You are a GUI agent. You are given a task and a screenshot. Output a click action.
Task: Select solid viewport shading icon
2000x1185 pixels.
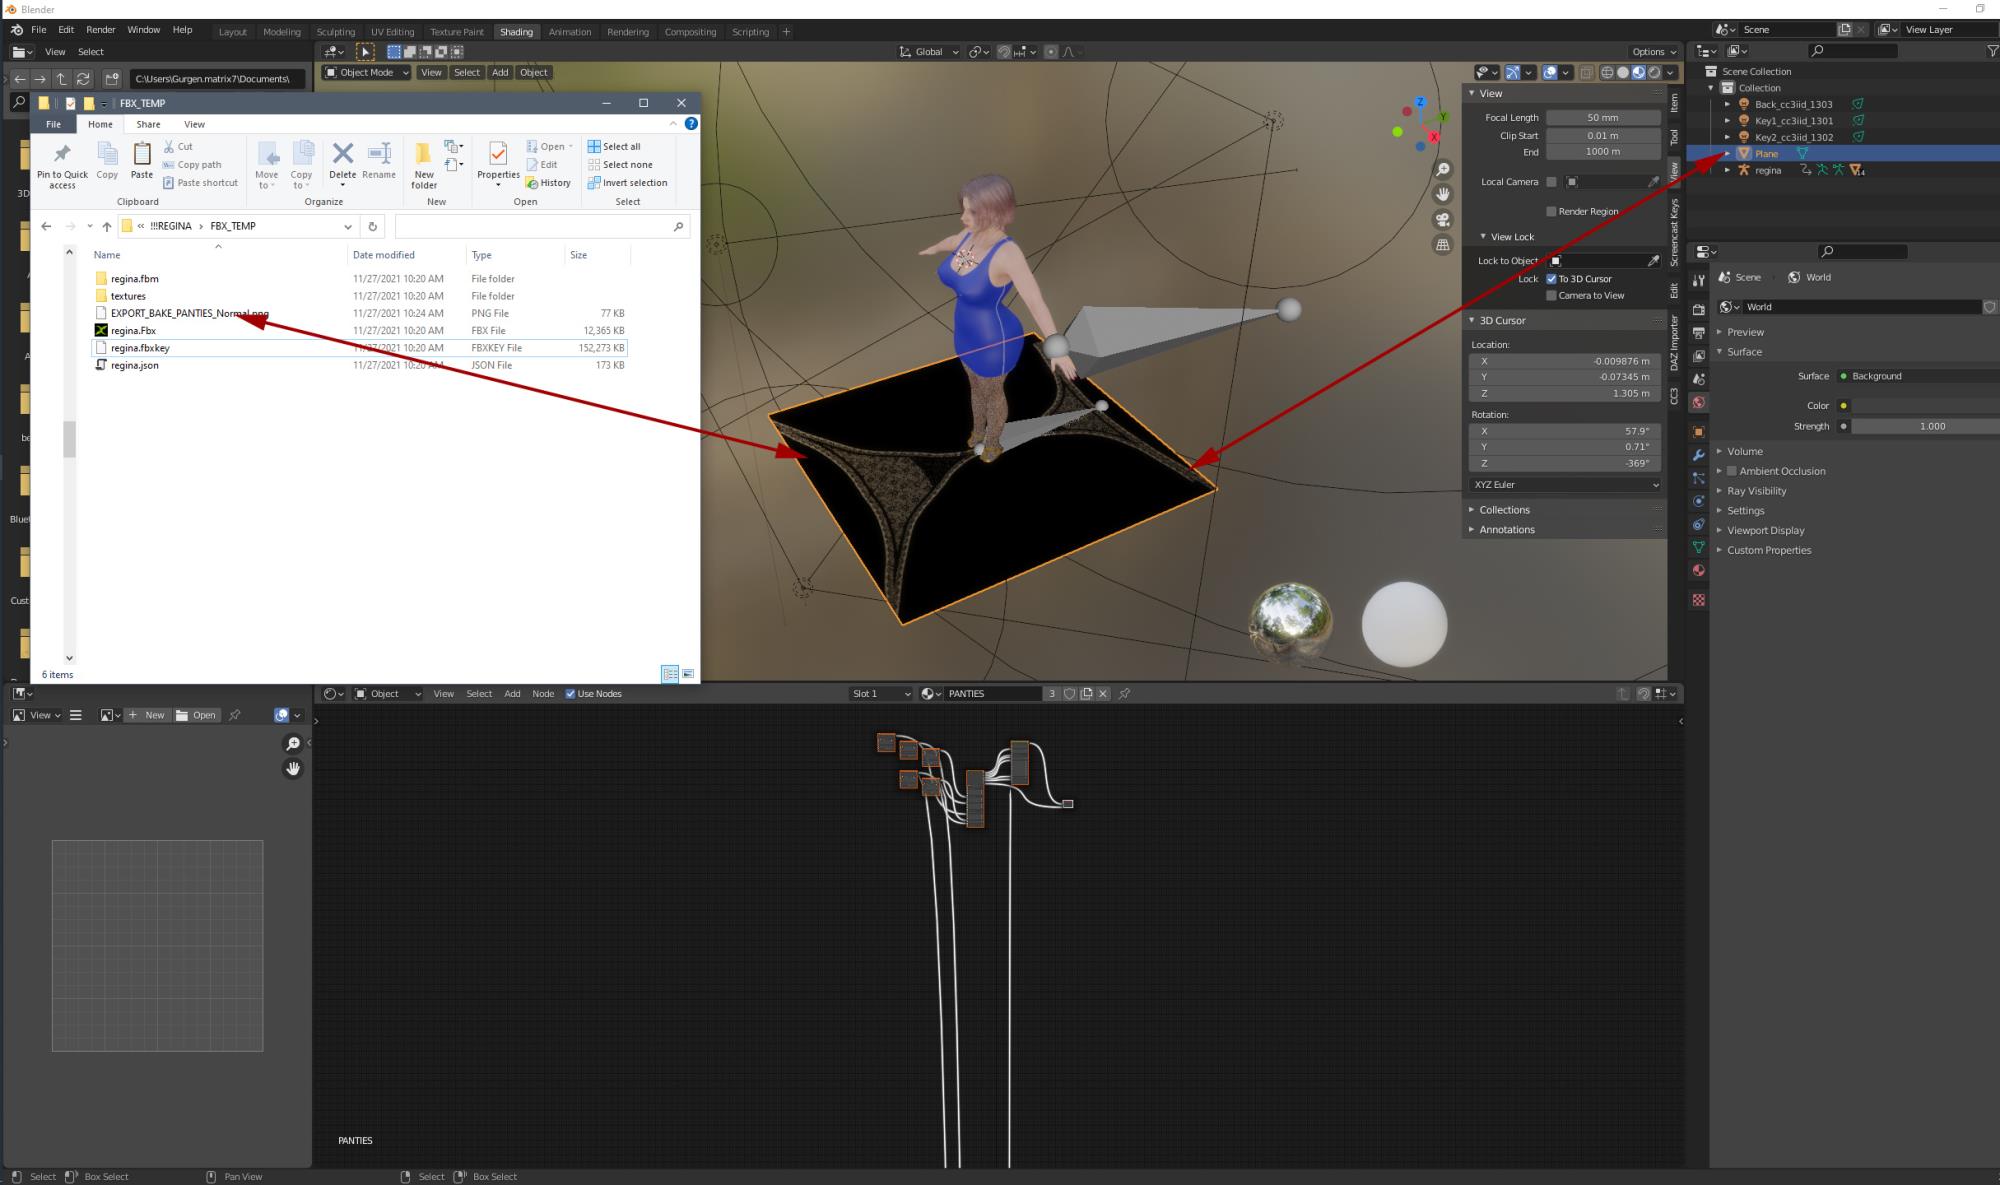pos(1622,72)
